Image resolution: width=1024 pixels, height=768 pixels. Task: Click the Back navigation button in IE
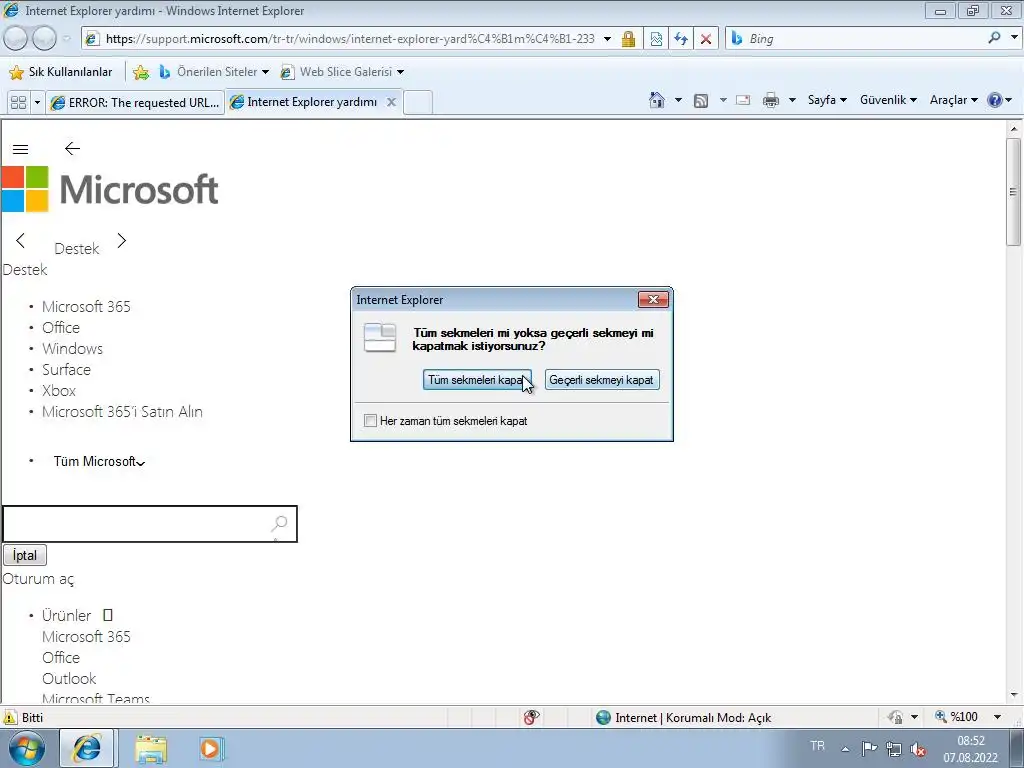coord(16,39)
